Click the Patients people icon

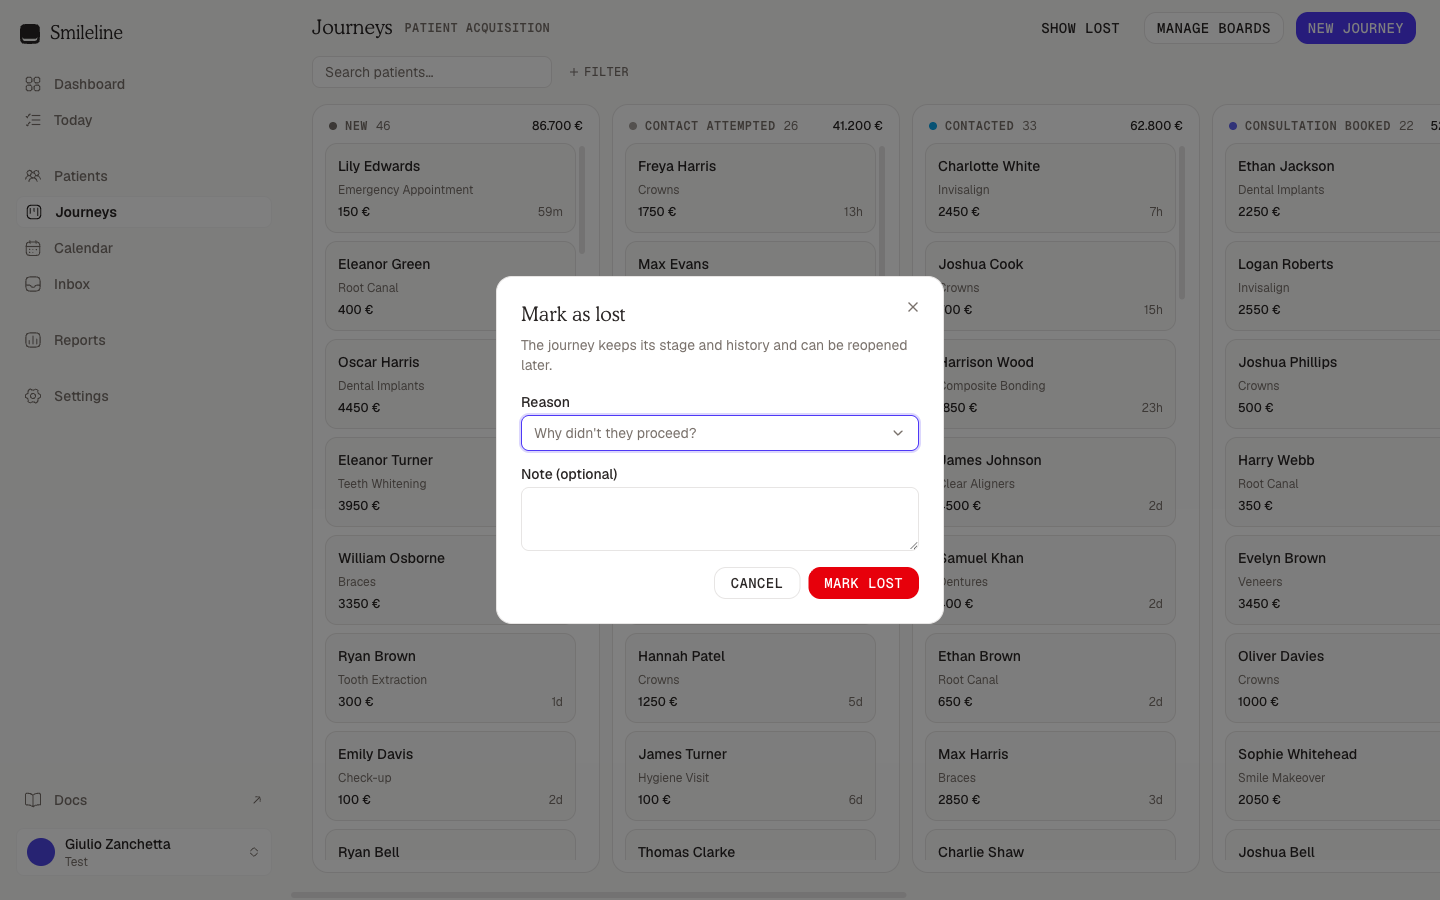(x=33, y=176)
